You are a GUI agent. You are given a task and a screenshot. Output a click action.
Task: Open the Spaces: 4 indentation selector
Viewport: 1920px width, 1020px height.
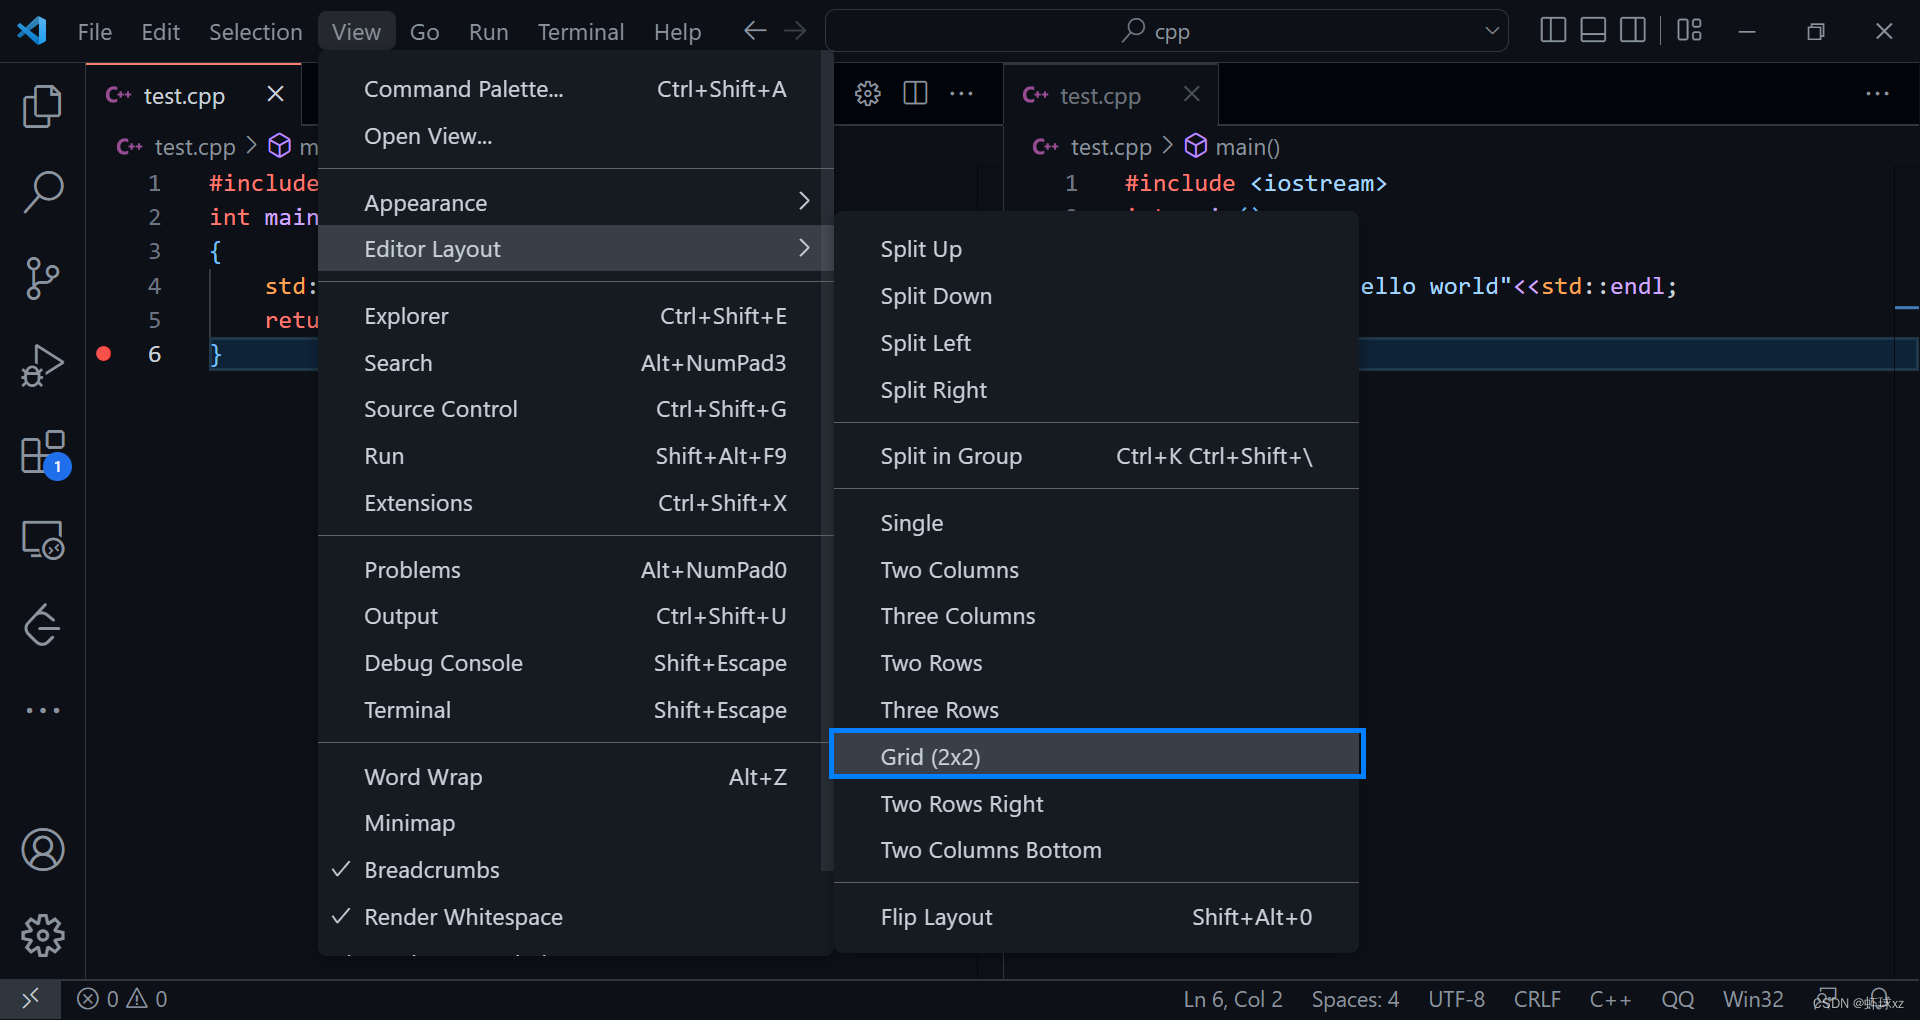click(x=1355, y=999)
